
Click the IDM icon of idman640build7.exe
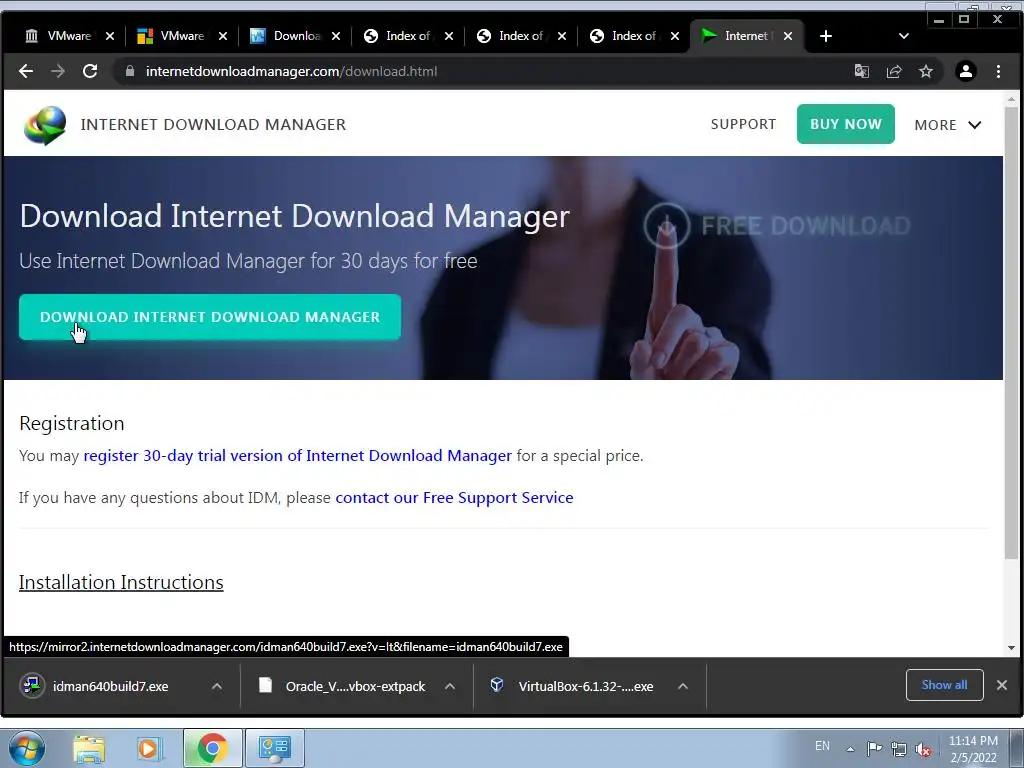pyautogui.click(x=31, y=686)
